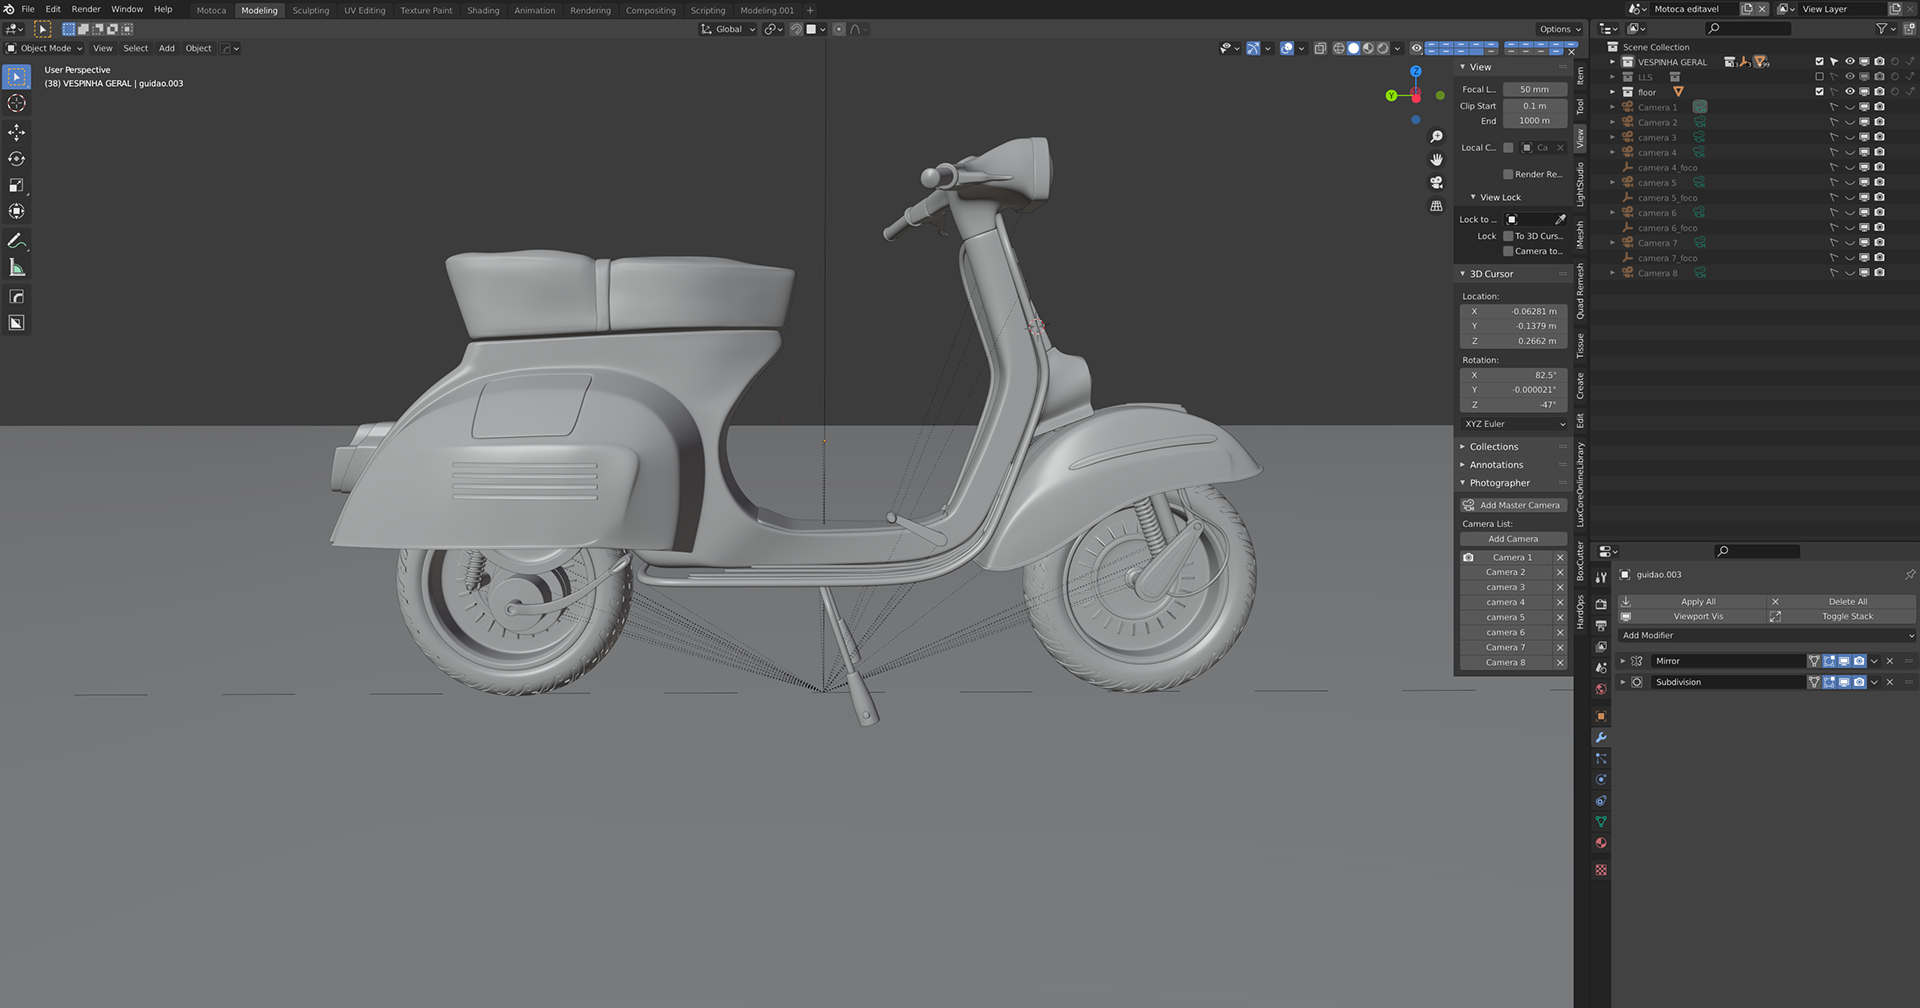Viewport: 1920px width, 1008px height.
Task: Activate the Rotate tool
Action: click(17, 159)
